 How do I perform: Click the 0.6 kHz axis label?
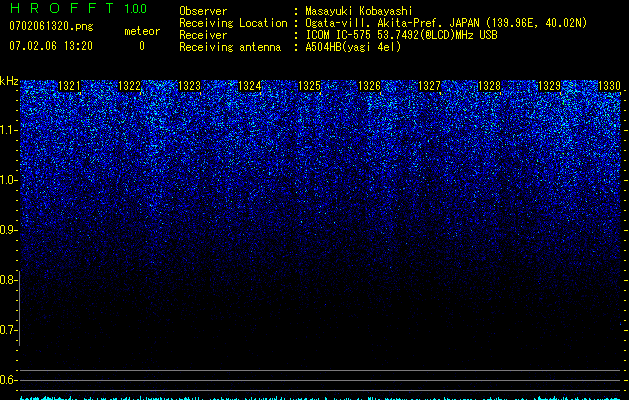8,380
